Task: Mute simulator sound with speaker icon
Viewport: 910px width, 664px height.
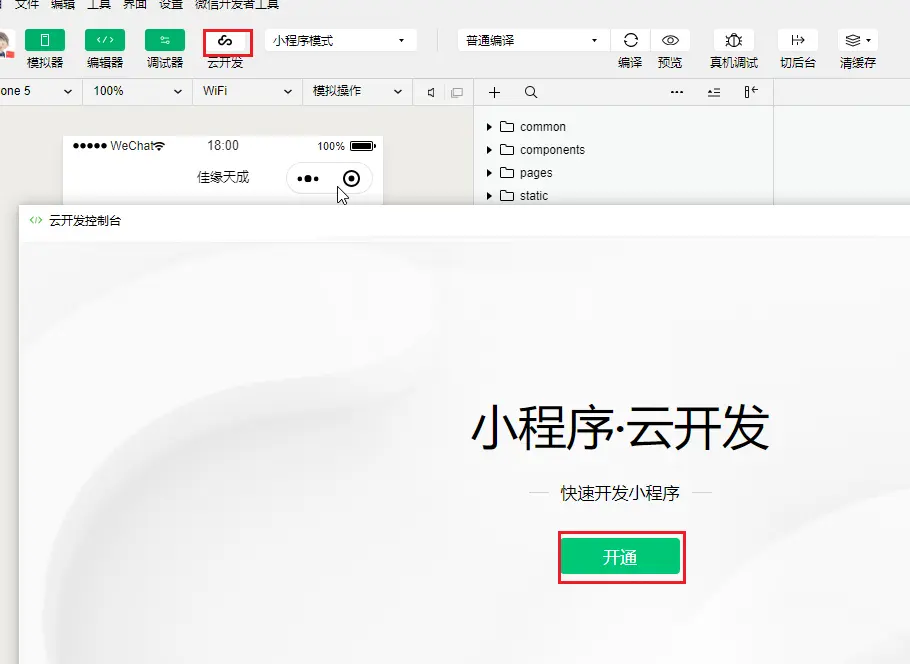Action: (431, 92)
